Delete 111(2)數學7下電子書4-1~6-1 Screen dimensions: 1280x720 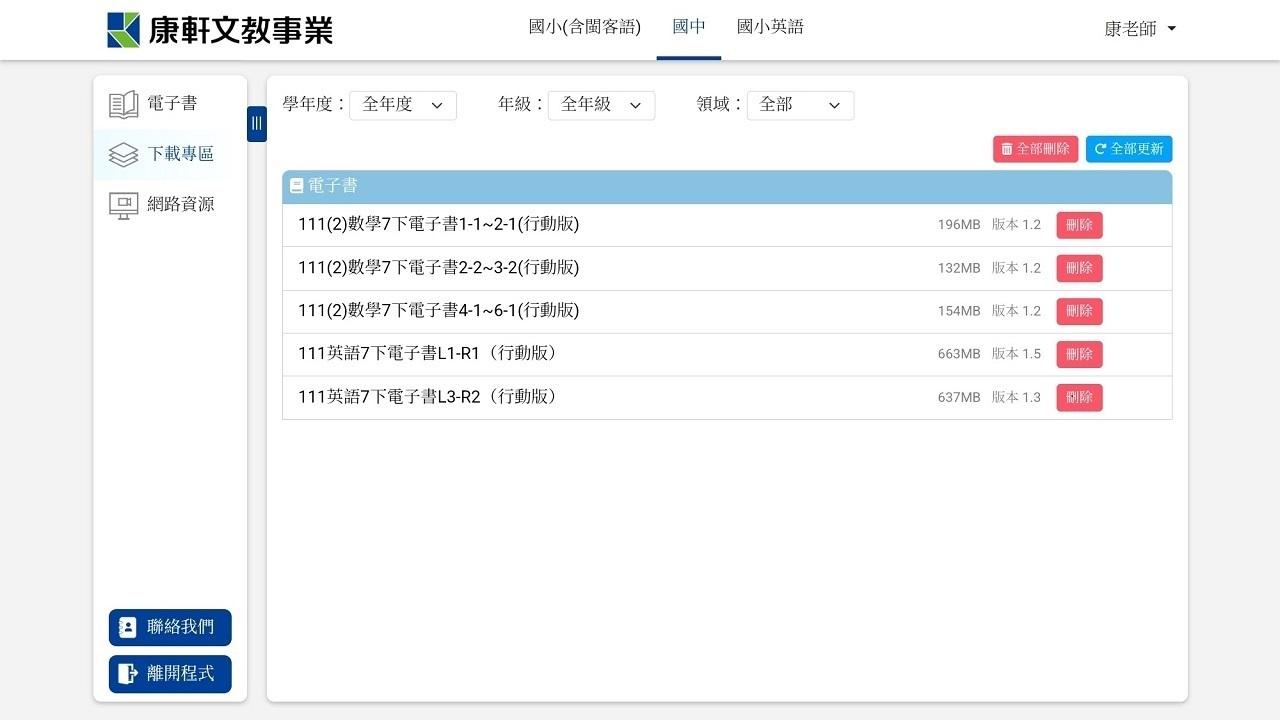coord(1079,311)
